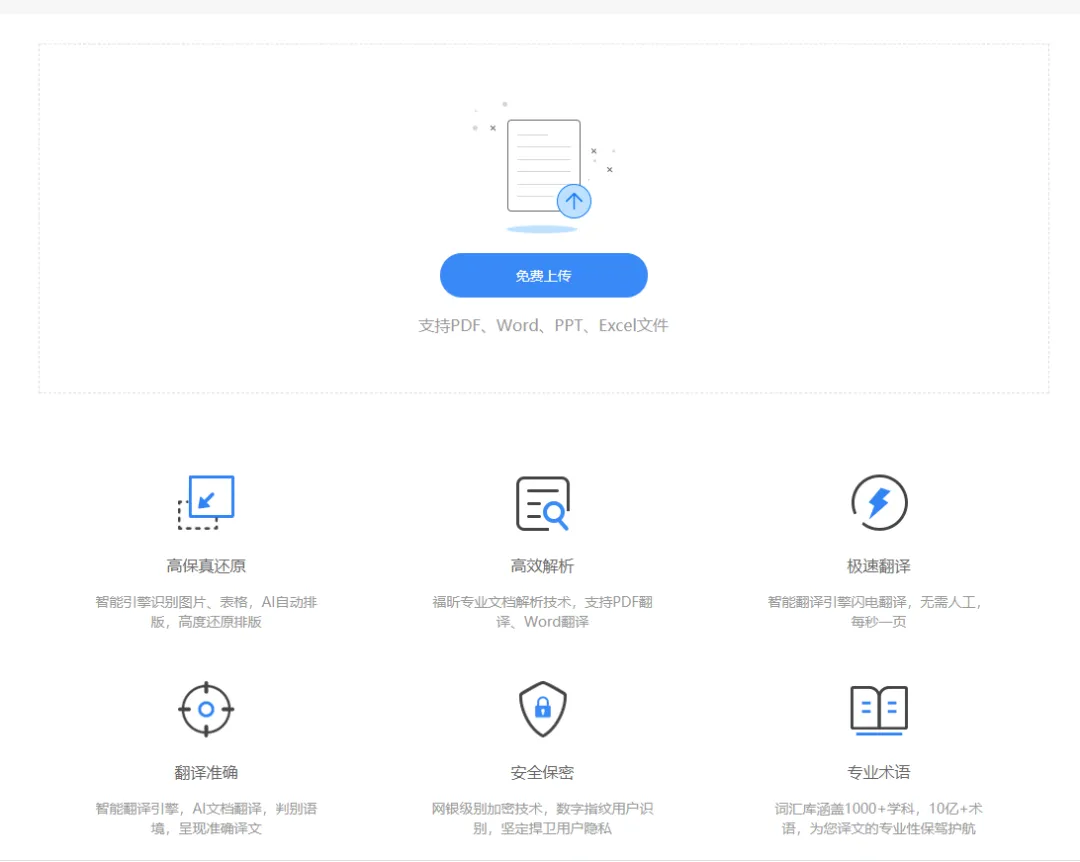
Task: Click the description containing AI文档翻译
Action: click(206, 818)
